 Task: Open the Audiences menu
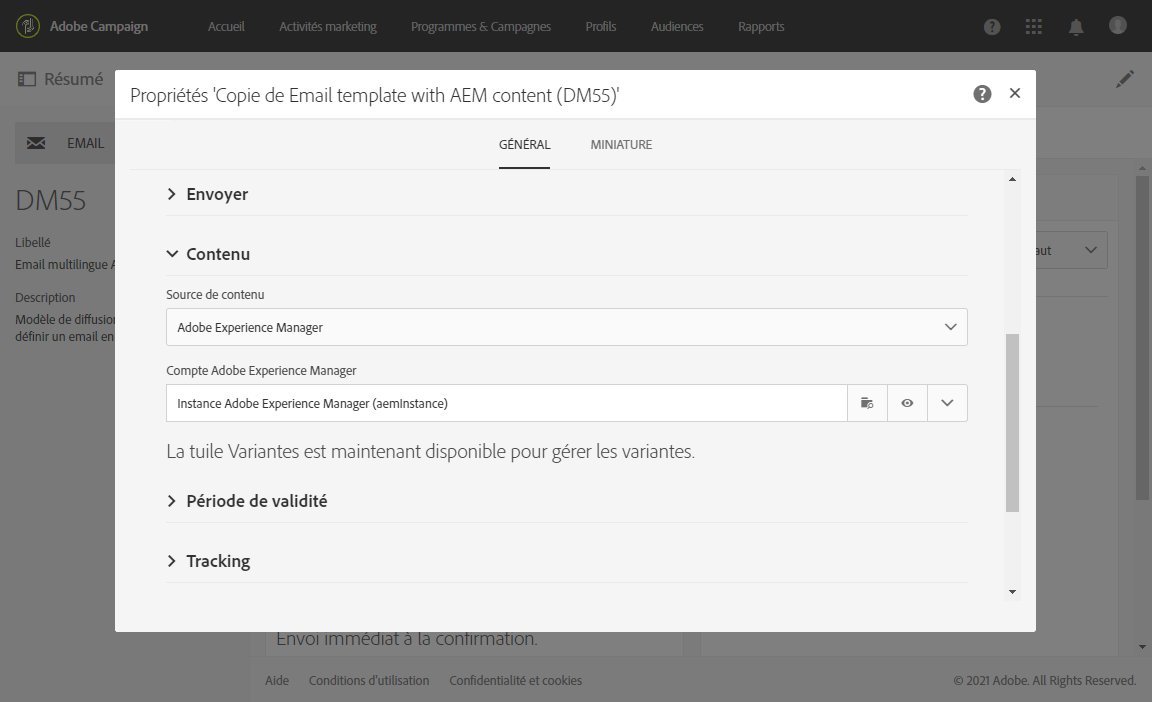pos(677,26)
